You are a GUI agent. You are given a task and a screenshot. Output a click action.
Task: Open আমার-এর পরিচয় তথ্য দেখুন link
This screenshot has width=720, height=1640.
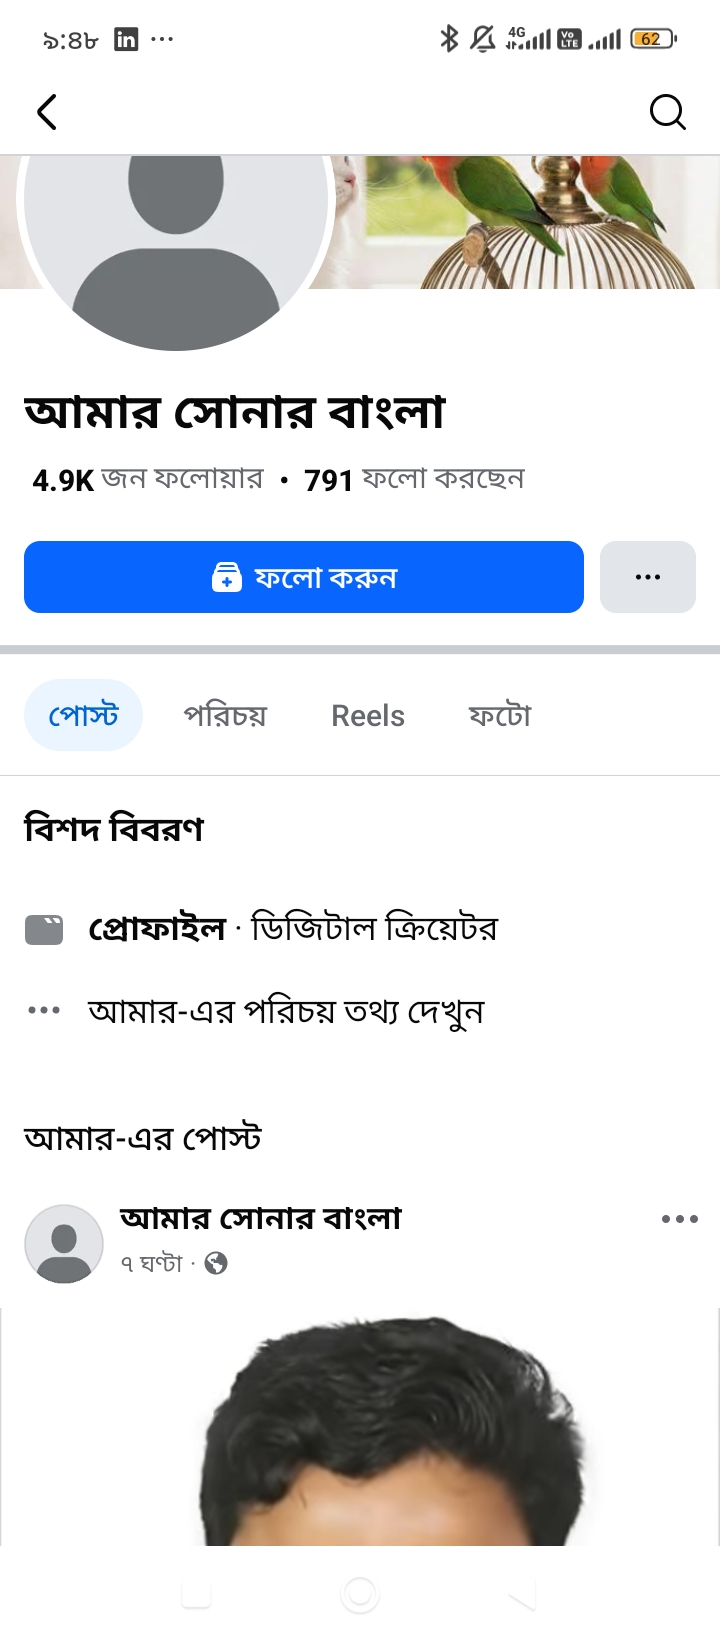point(286,1011)
